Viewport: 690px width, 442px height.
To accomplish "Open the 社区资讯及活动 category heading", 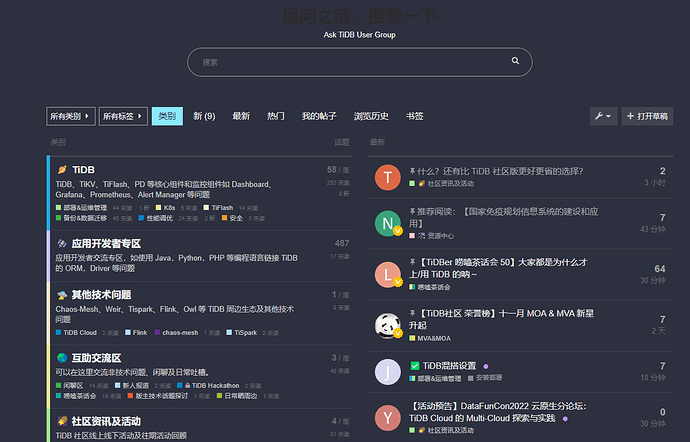I will tap(106, 421).
